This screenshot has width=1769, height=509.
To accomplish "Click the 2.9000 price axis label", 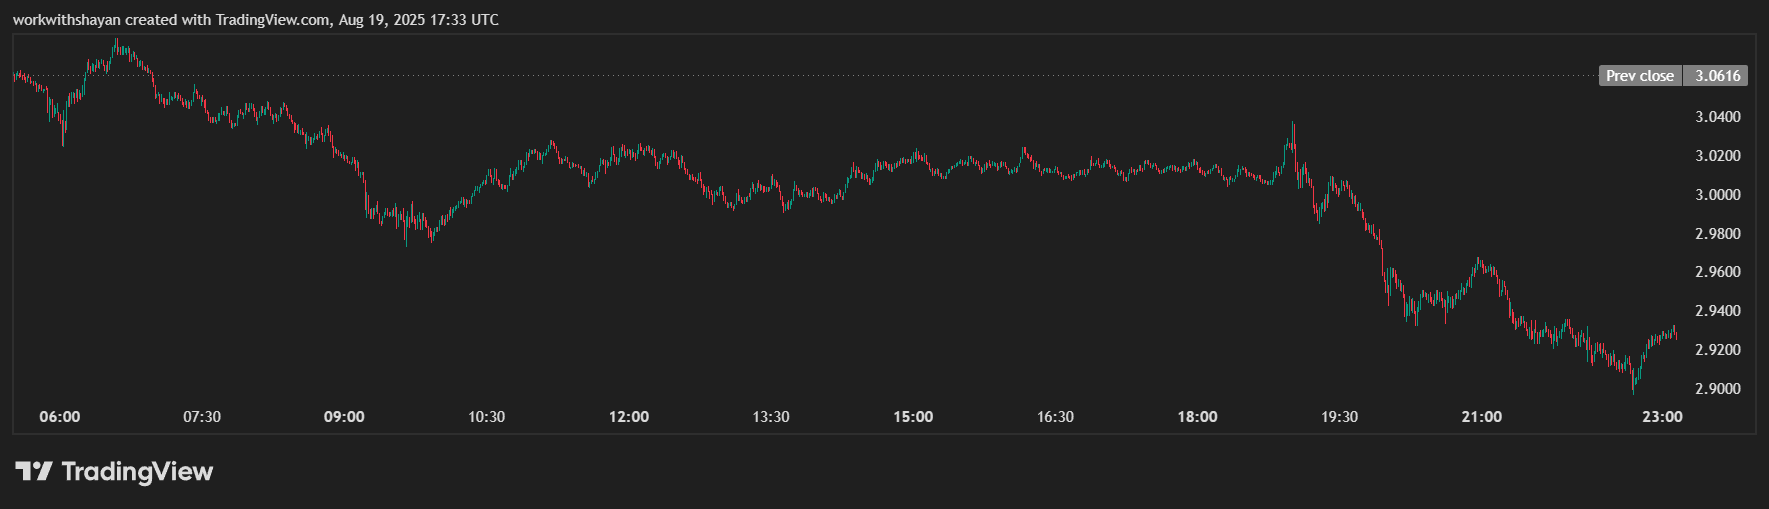I will click(1717, 389).
